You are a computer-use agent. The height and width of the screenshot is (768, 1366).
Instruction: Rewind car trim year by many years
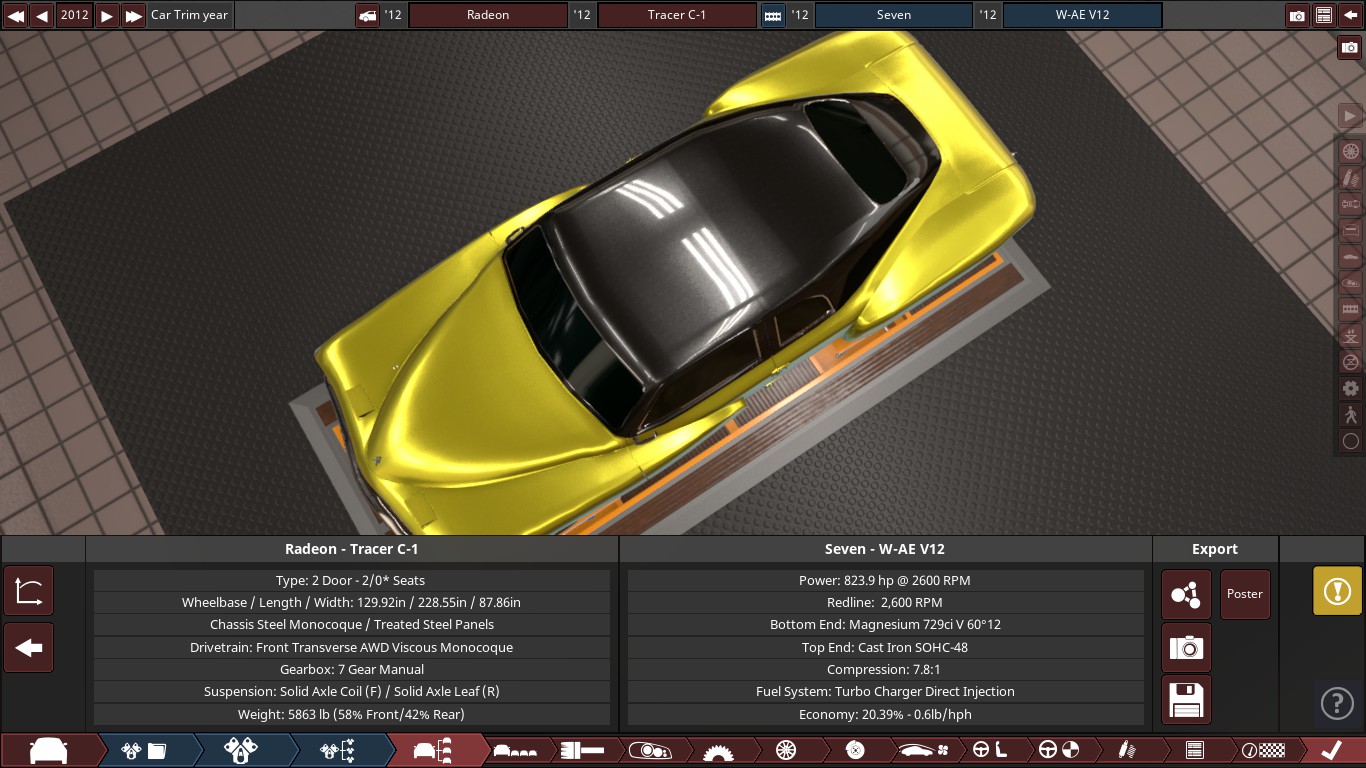[x=16, y=15]
